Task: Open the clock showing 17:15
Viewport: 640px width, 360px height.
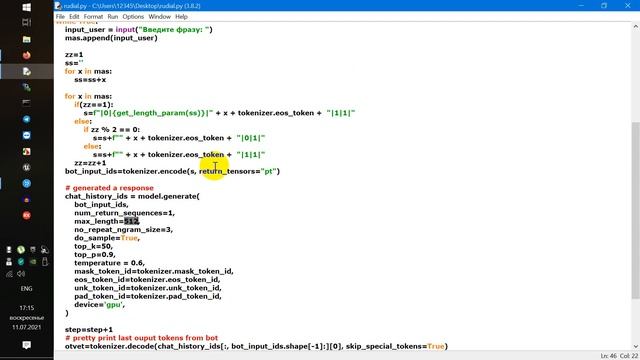Action: (x=27, y=308)
